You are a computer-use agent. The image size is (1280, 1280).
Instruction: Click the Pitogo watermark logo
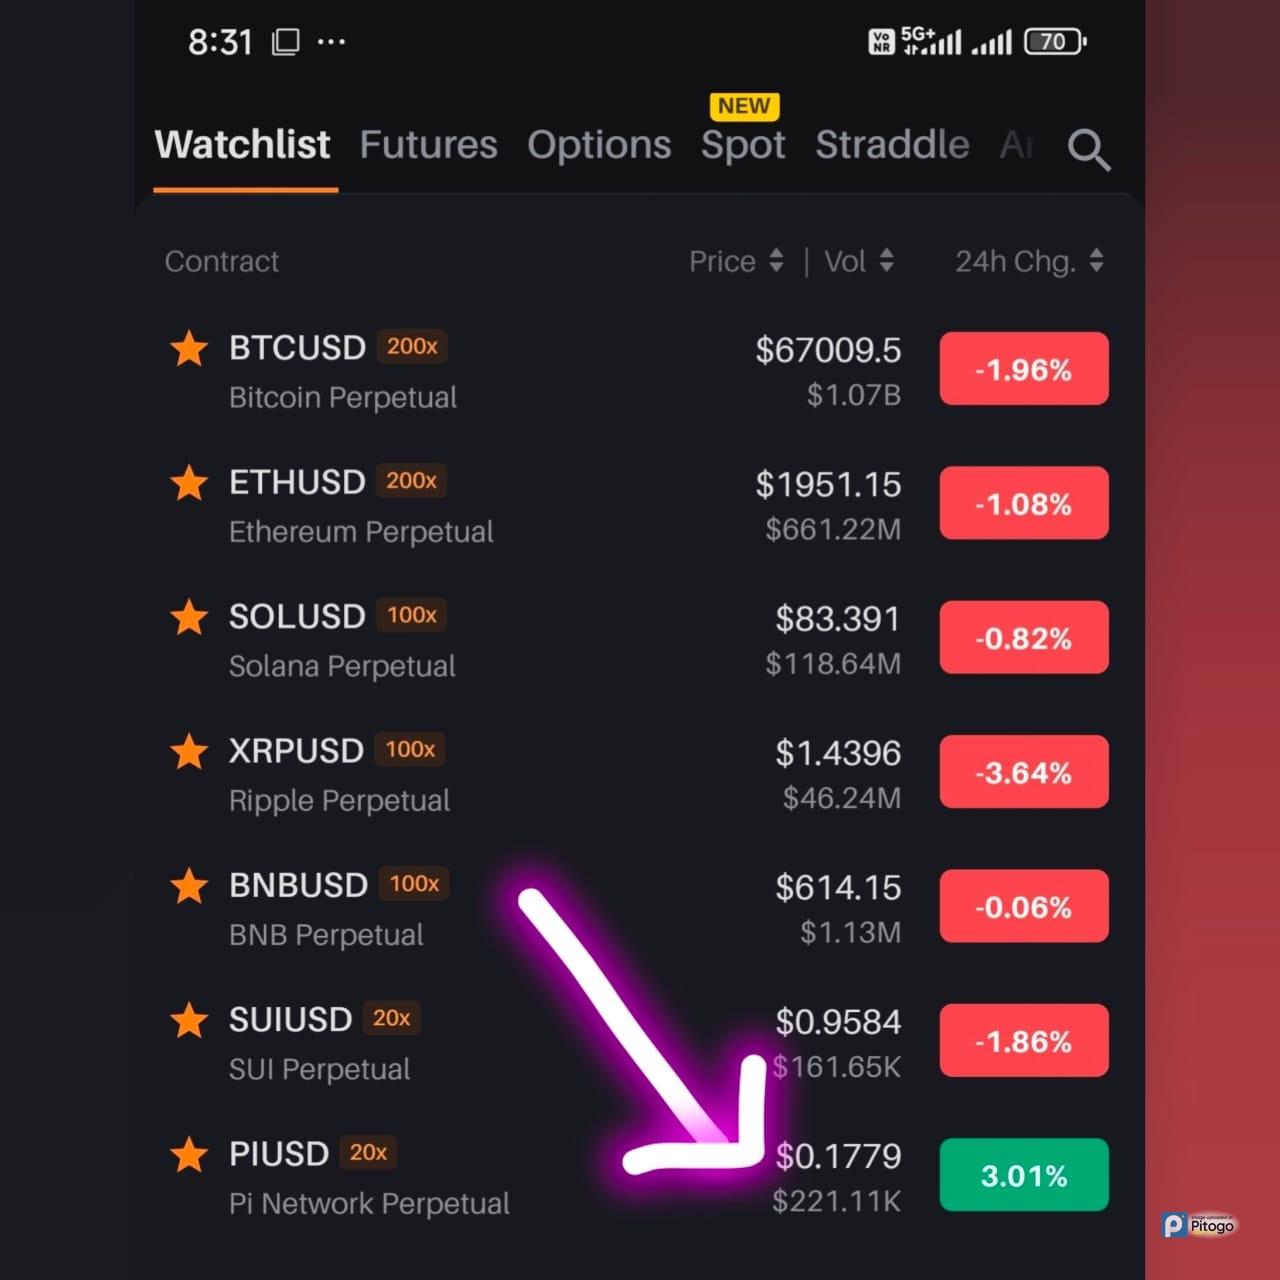(1199, 1225)
